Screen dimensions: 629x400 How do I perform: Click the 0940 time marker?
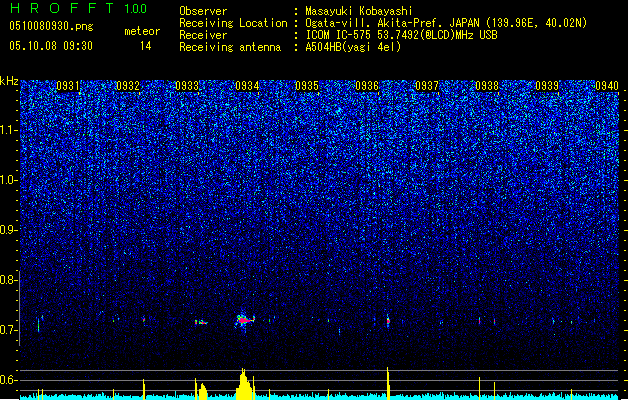[x=607, y=86]
